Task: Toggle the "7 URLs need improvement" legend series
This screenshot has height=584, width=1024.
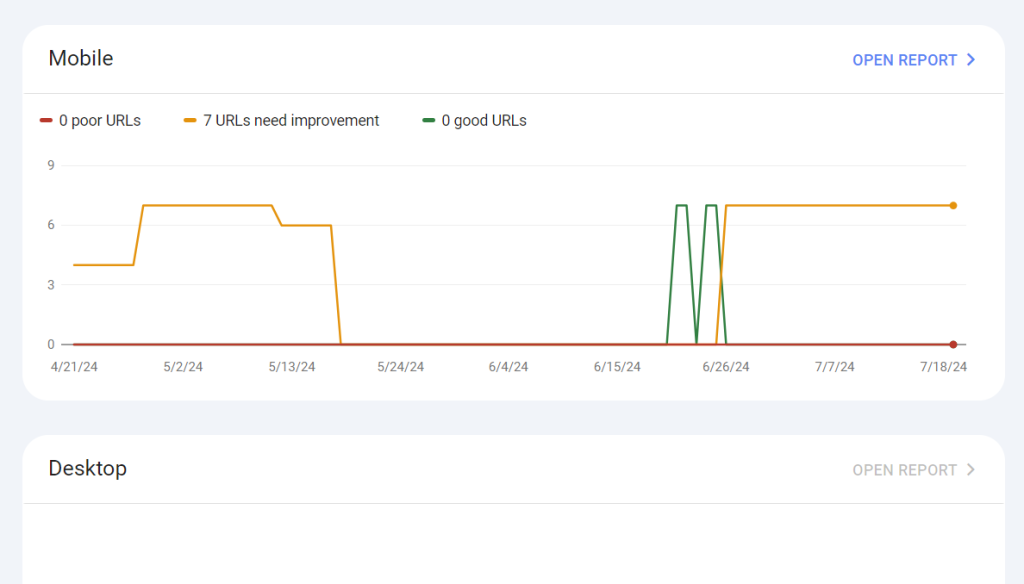Action: (291, 121)
